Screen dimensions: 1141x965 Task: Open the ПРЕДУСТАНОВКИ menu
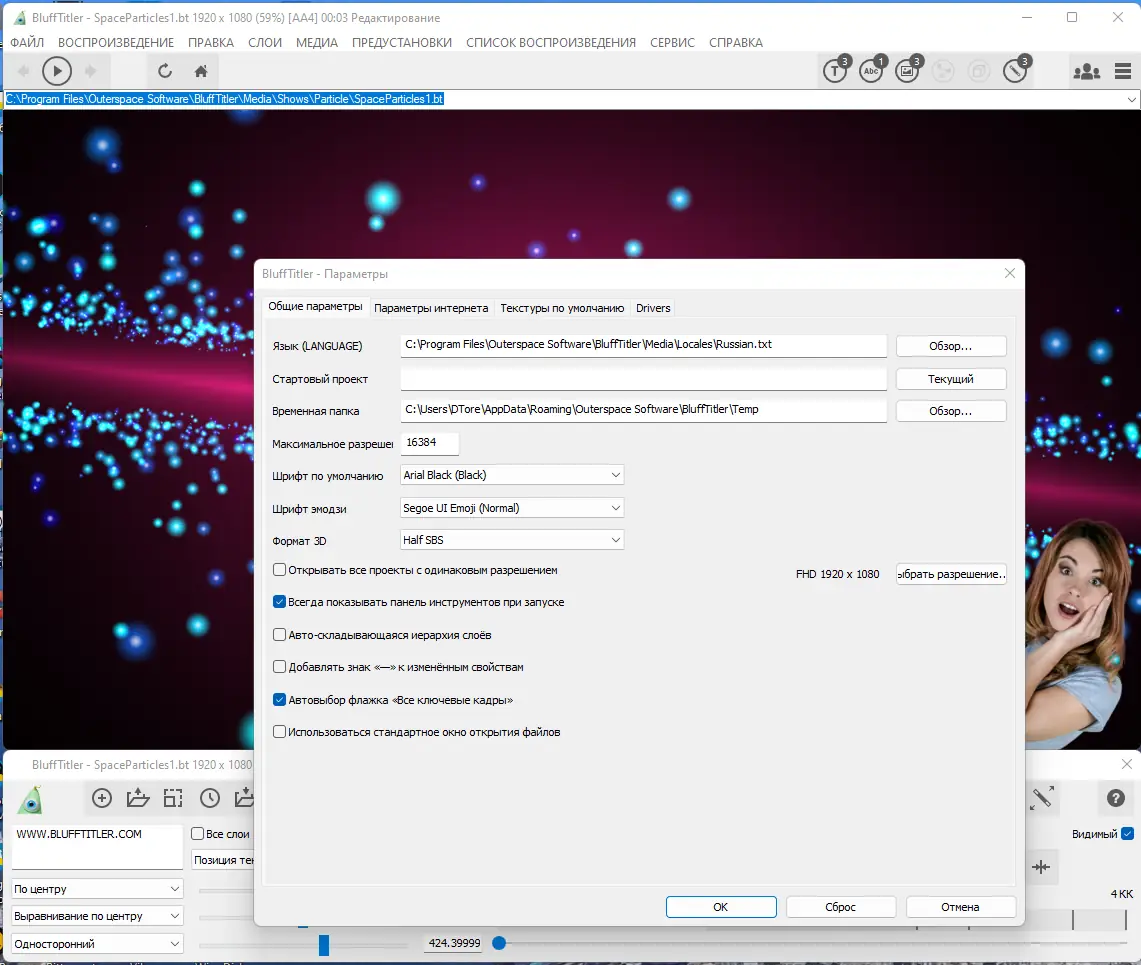pos(402,43)
